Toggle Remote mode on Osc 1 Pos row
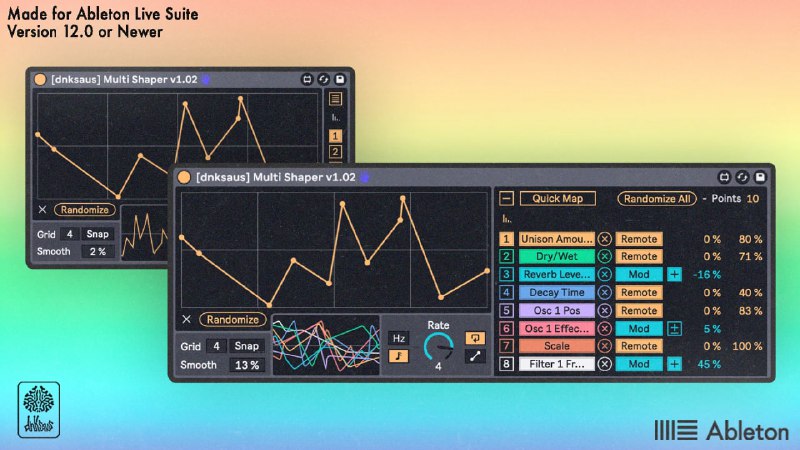This screenshot has height=450, width=800. (639, 310)
